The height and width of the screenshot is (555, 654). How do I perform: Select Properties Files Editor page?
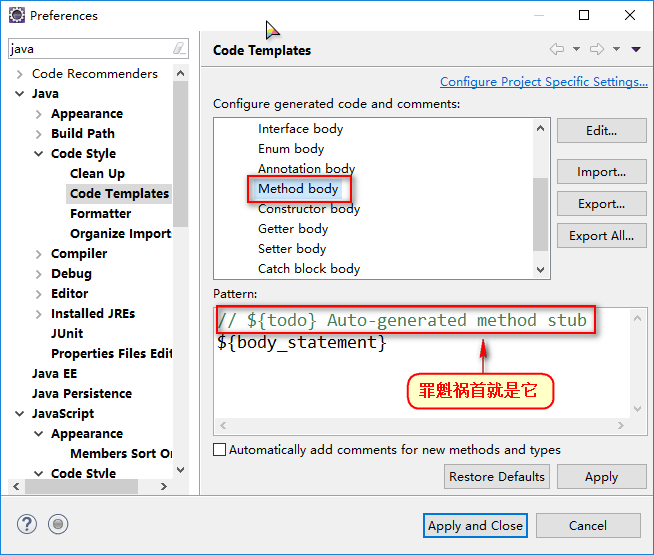tap(111, 354)
